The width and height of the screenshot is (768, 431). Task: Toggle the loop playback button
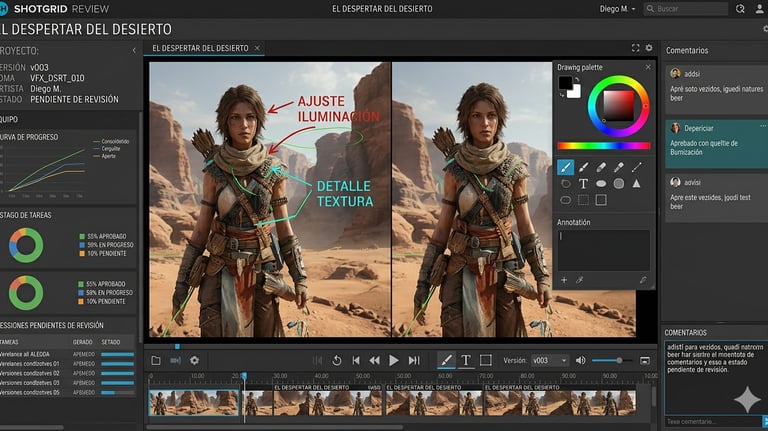point(337,360)
